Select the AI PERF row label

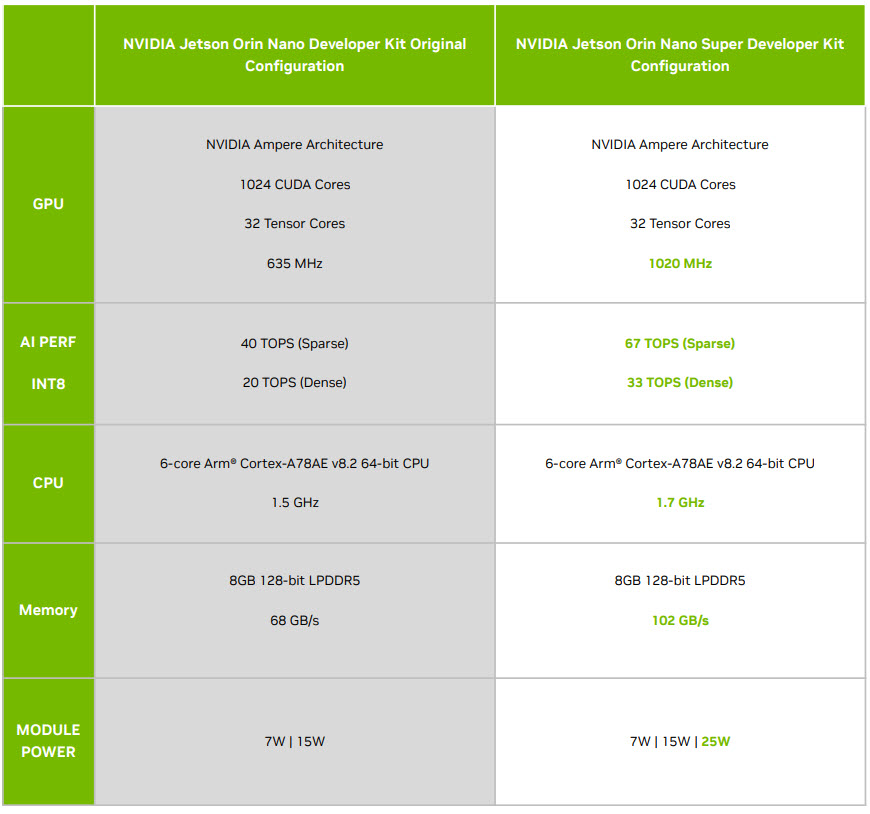point(48,342)
